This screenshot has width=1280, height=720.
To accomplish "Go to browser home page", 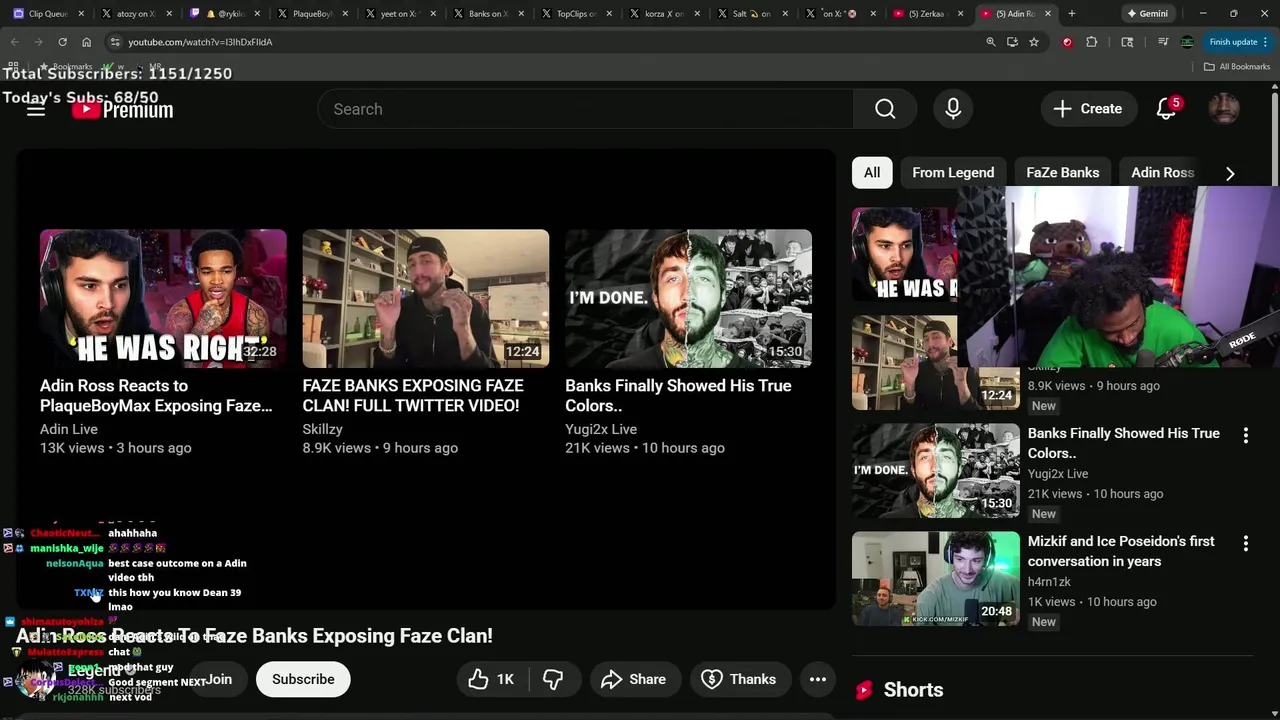I will pyautogui.click(x=87, y=42).
